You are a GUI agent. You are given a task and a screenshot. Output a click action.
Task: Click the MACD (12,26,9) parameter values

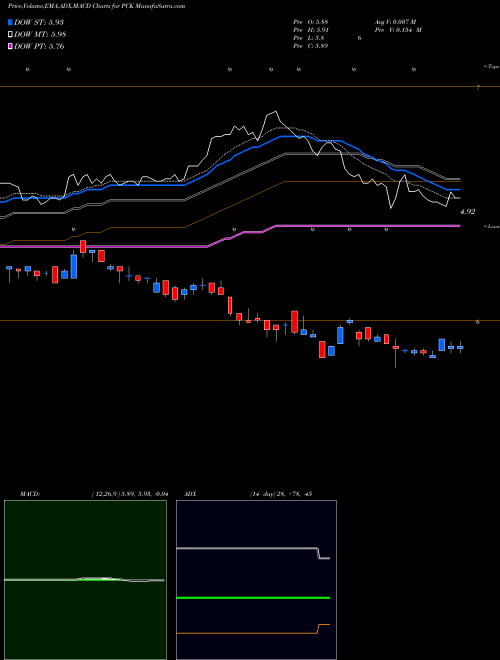pyautogui.click(x=129, y=494)
